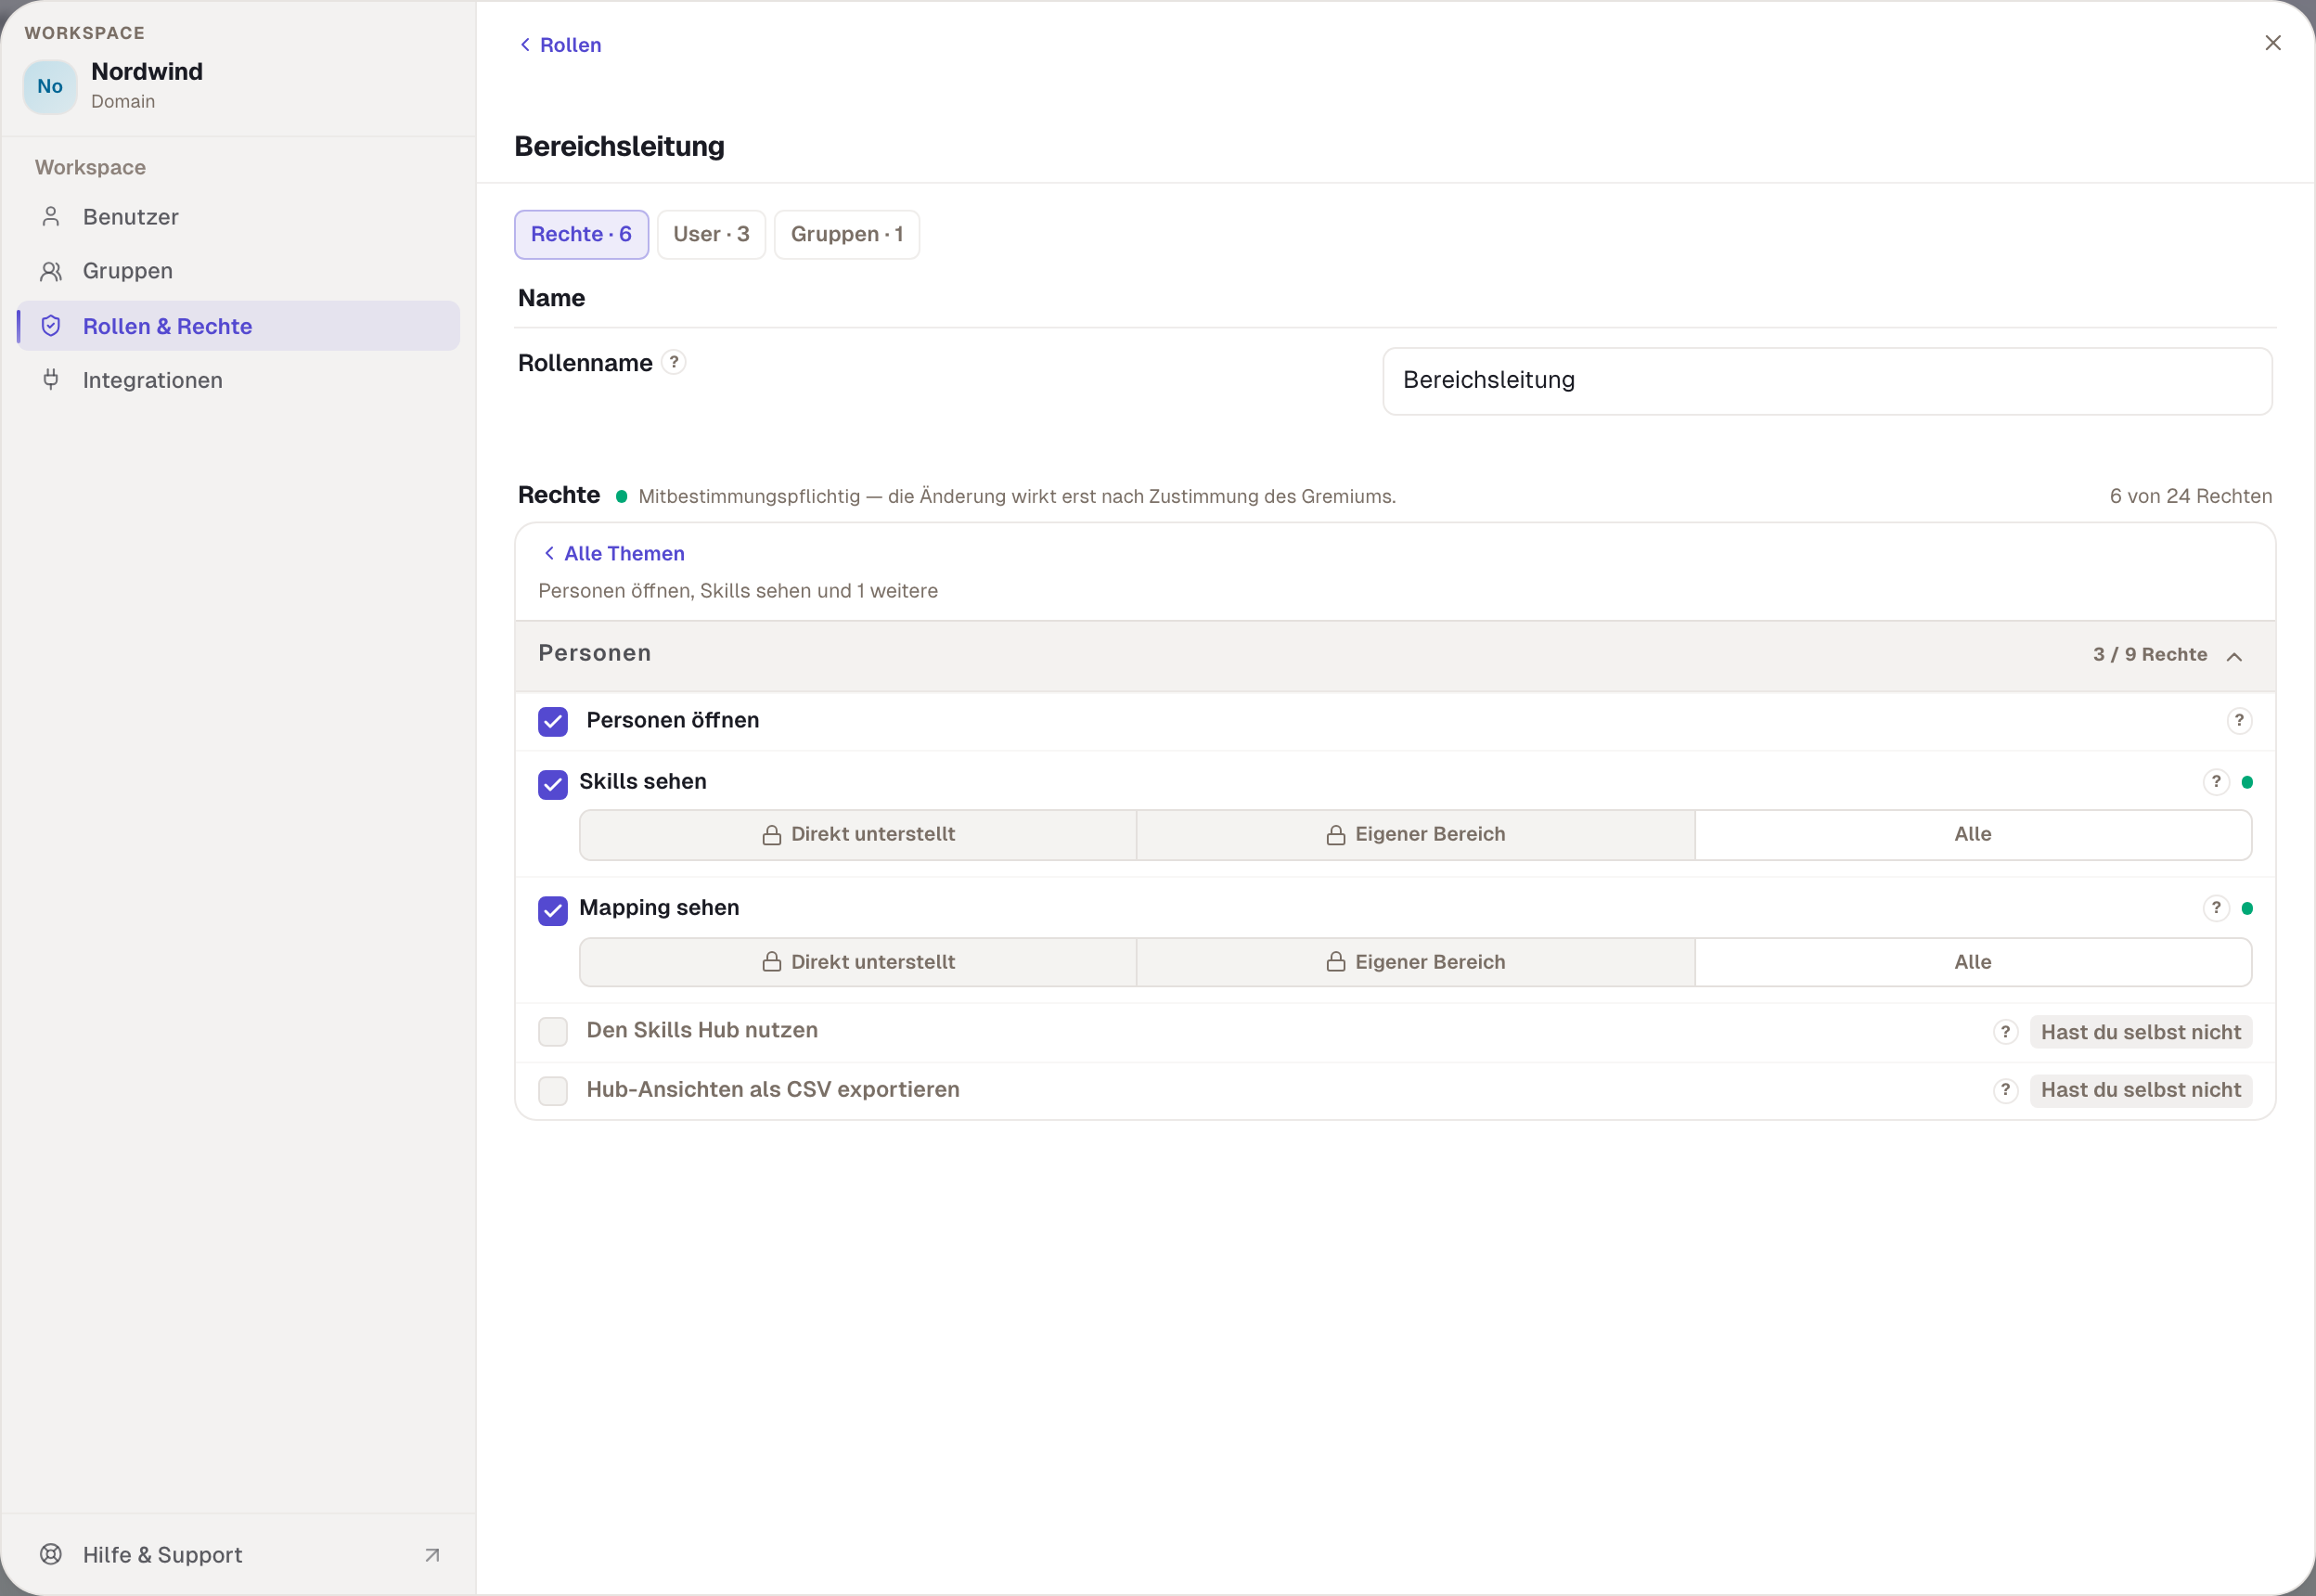Close the role detail panel
Viewport: 2316px width, 1596px height.
(x=2273, y=43)
